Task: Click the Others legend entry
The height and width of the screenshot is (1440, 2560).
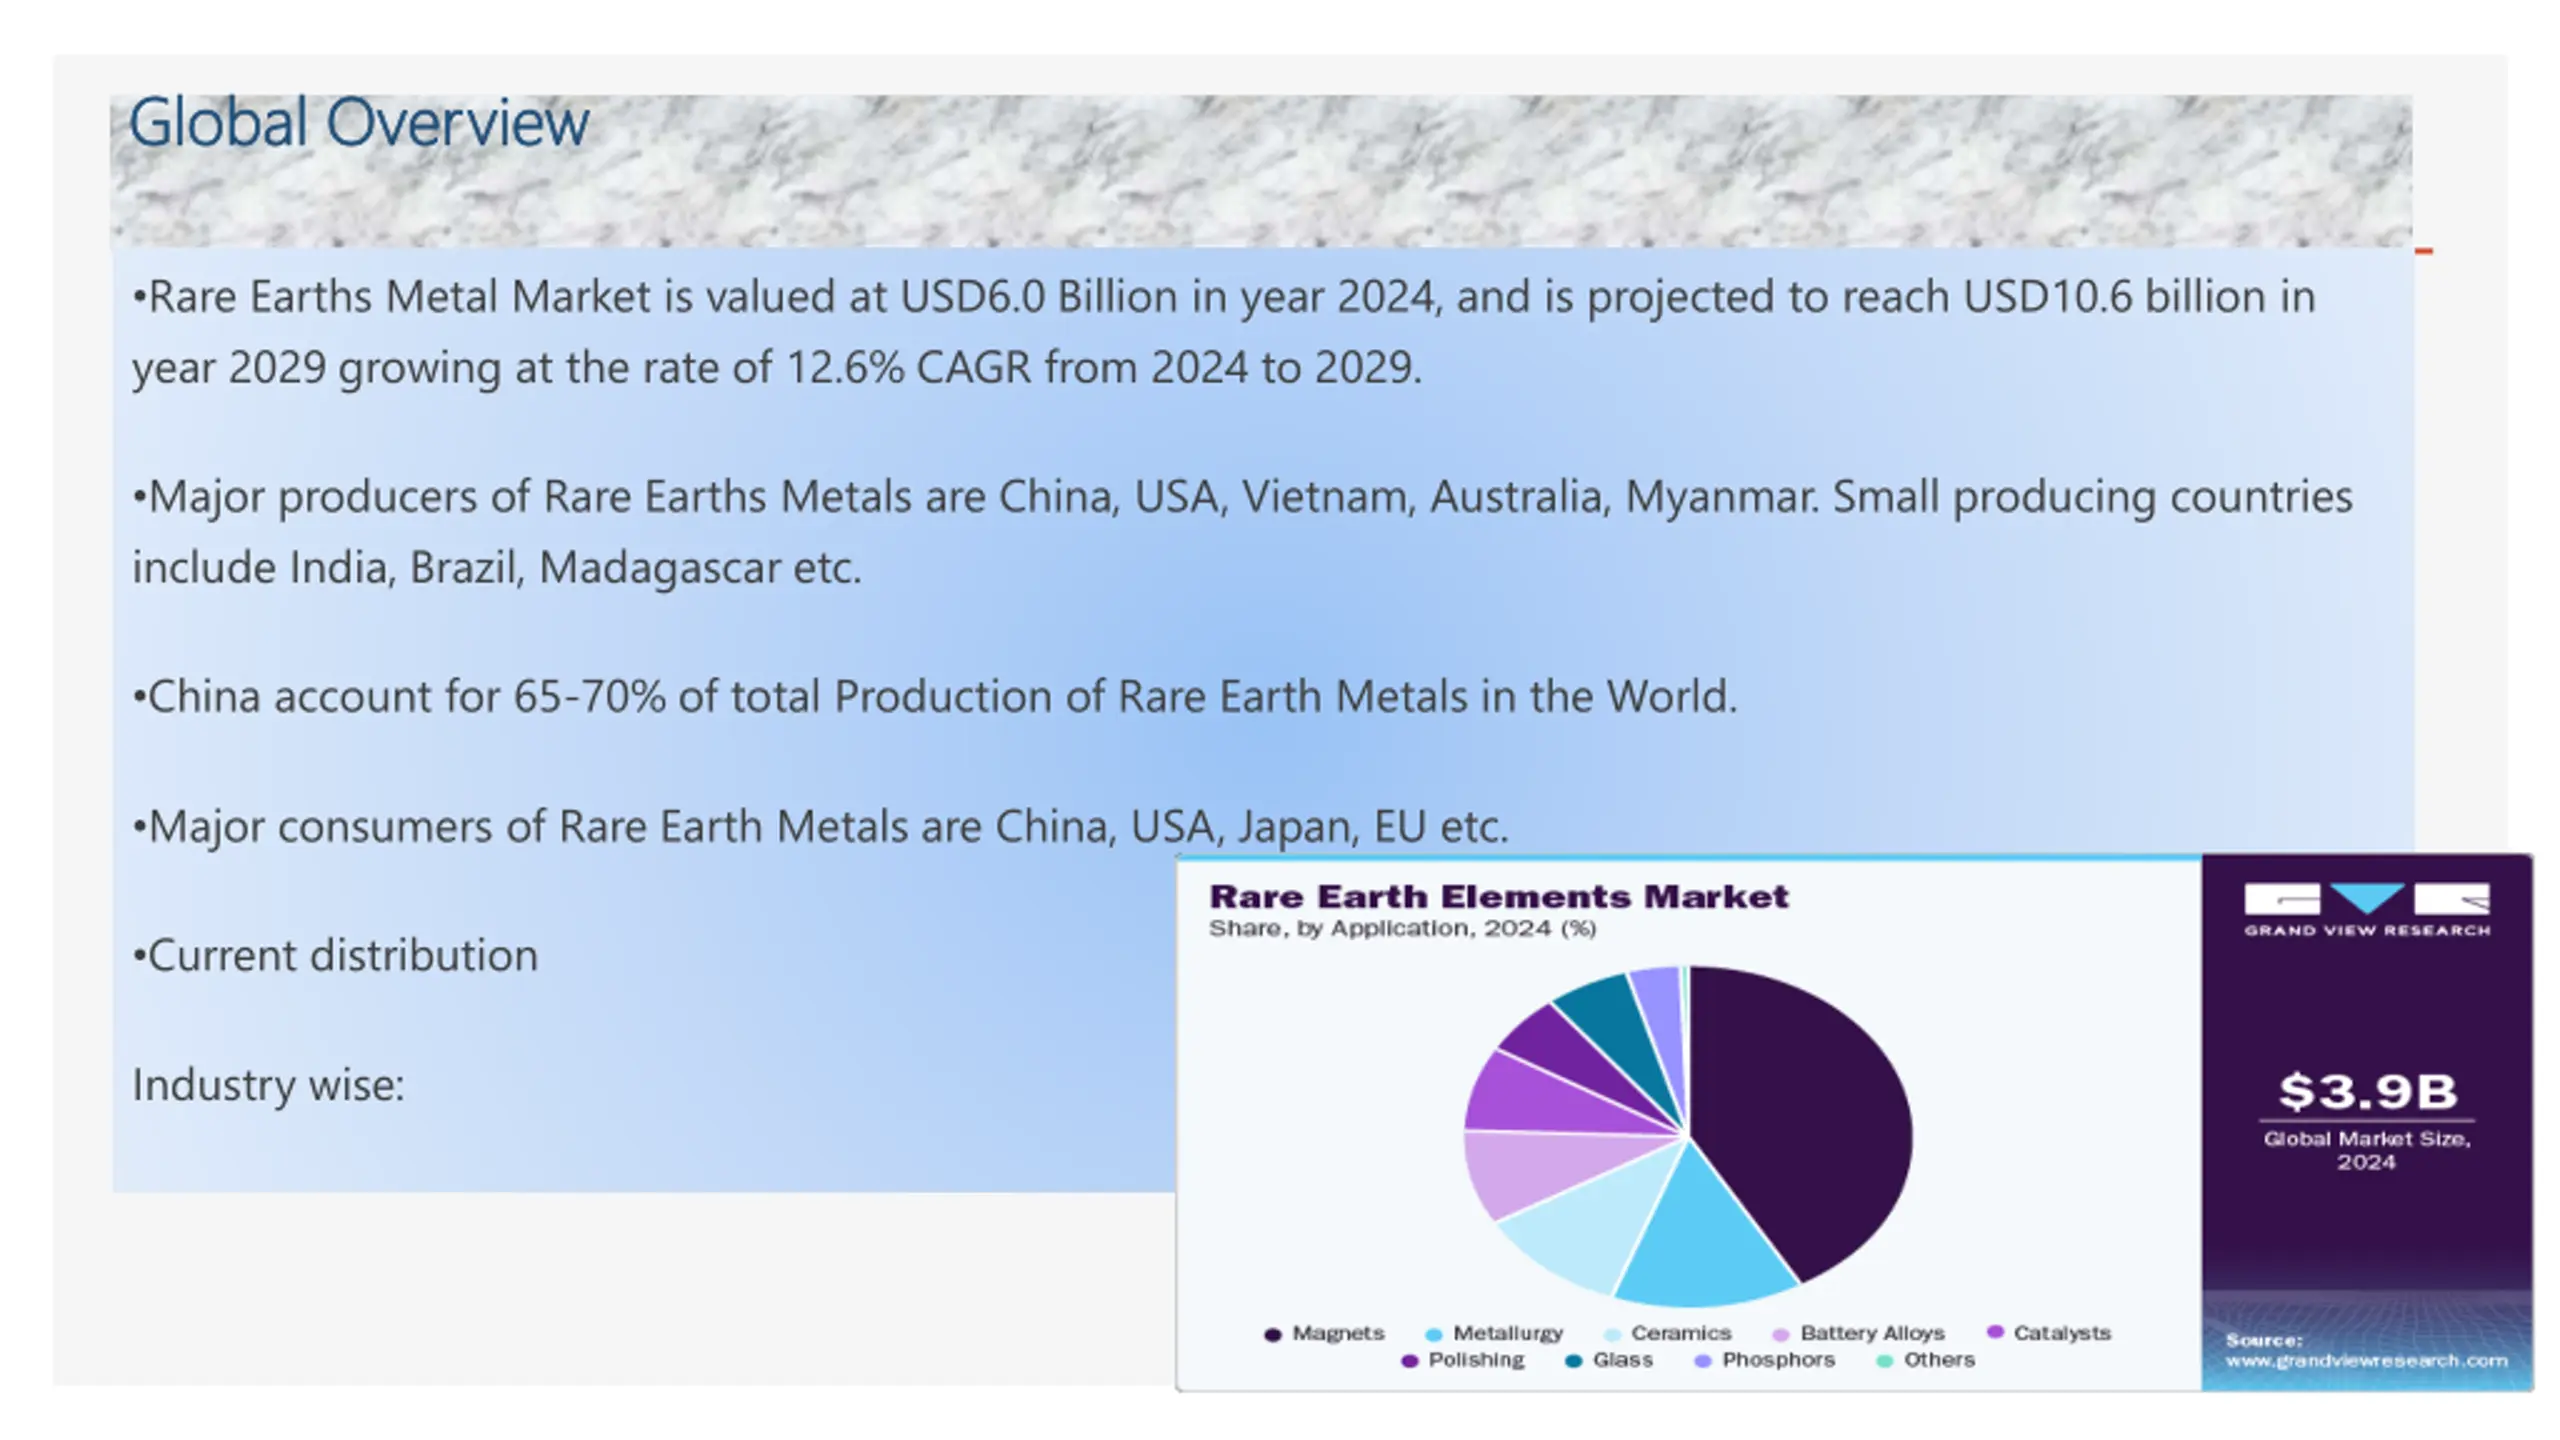Action: pos(1926,1360)
